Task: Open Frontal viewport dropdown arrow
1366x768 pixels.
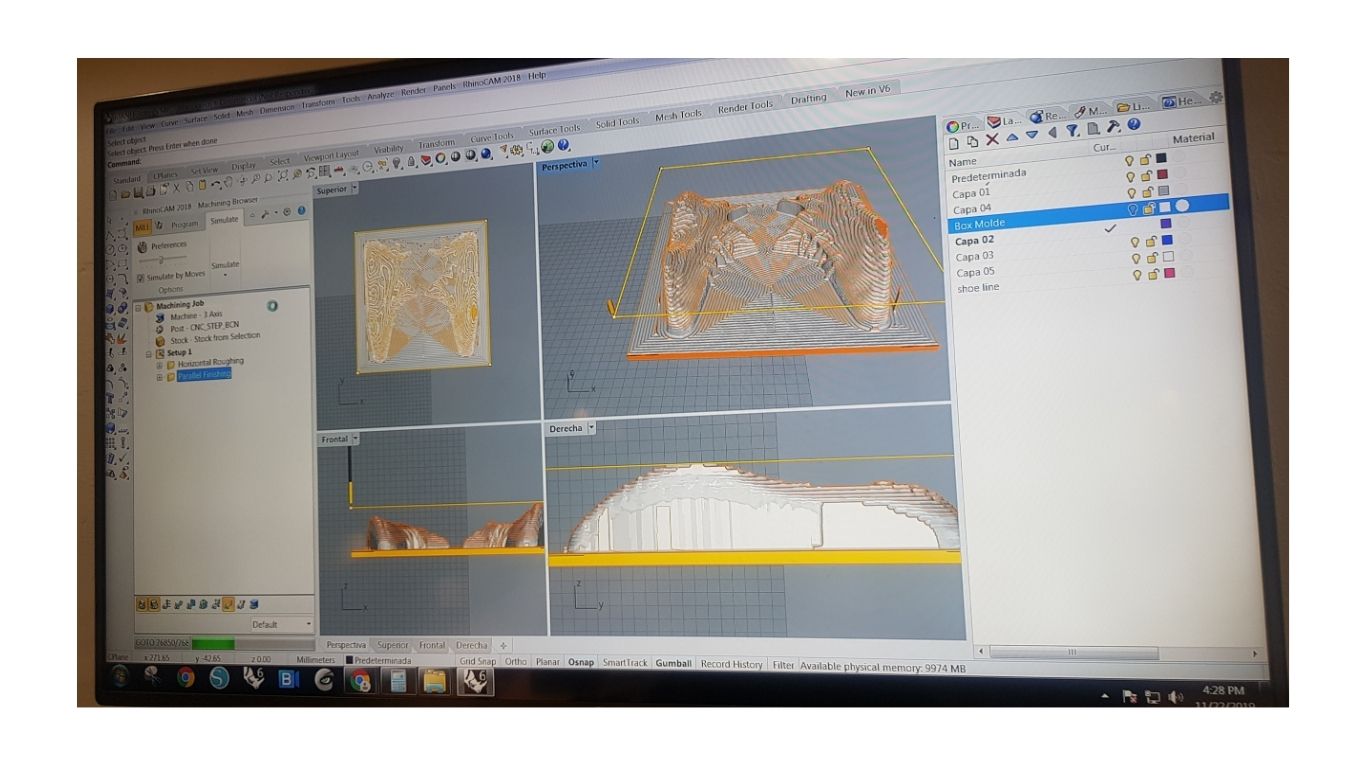Action: pyautogui.click(x=356, y=438)
